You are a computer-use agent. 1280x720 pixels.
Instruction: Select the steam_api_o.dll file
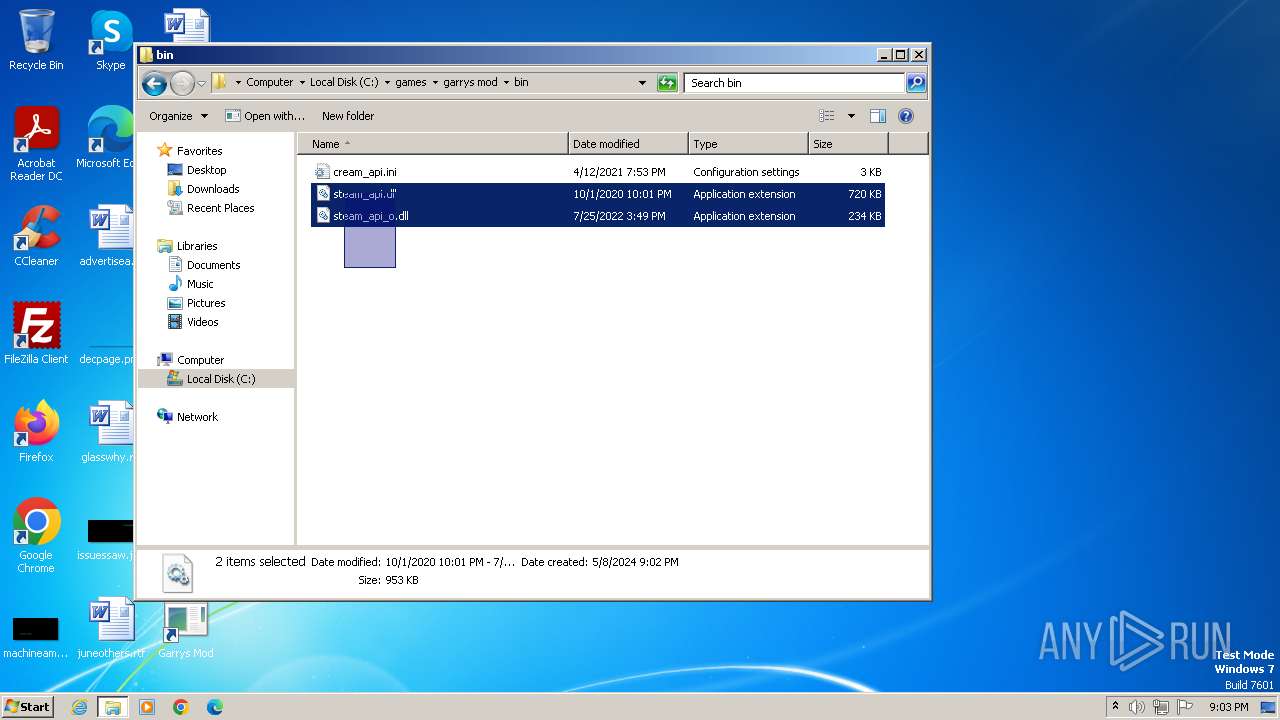click(x=598, y=216)
